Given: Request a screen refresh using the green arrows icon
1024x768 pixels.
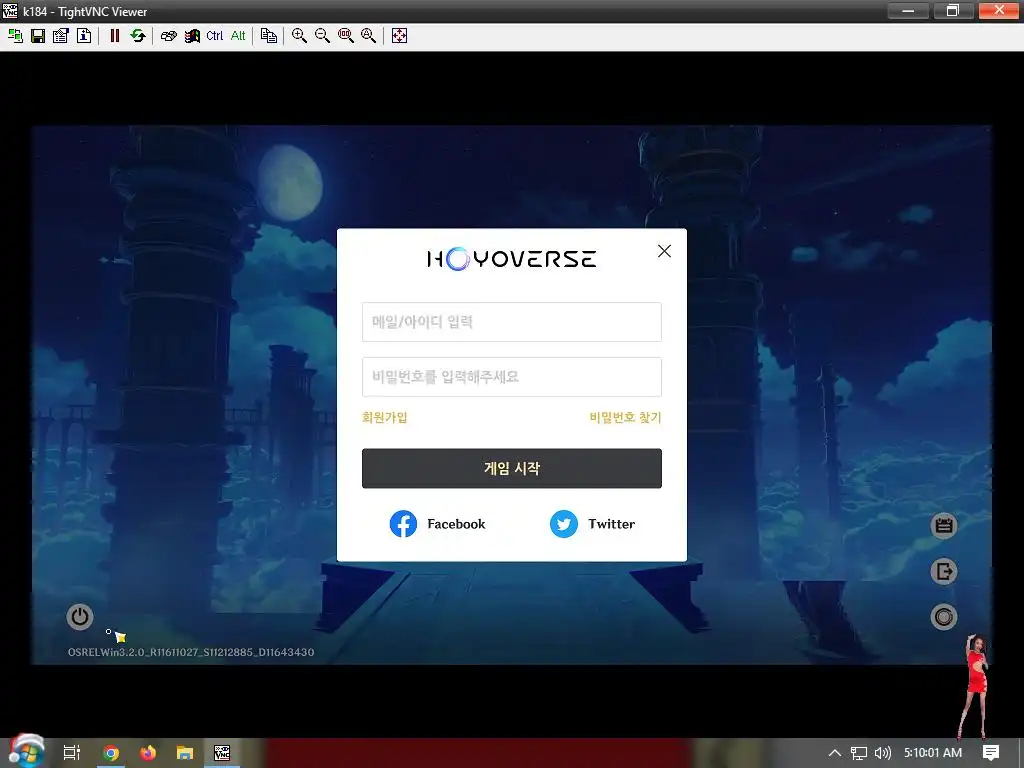Looking at the screenshot, I should coord(137,36).
